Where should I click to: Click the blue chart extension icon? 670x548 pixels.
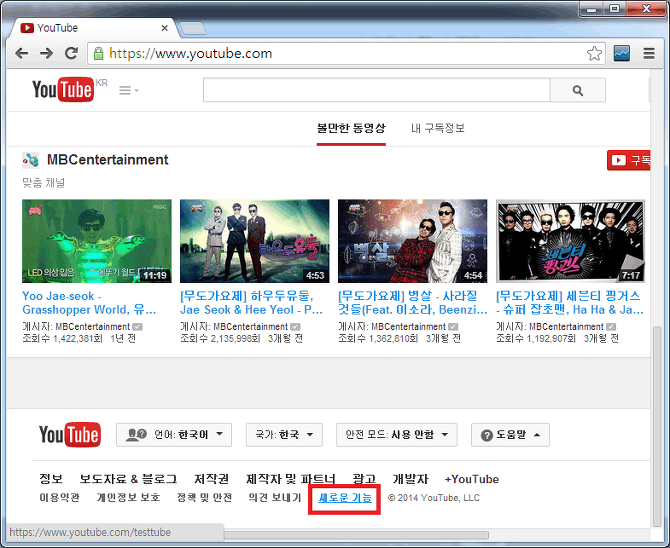point(621,53)
